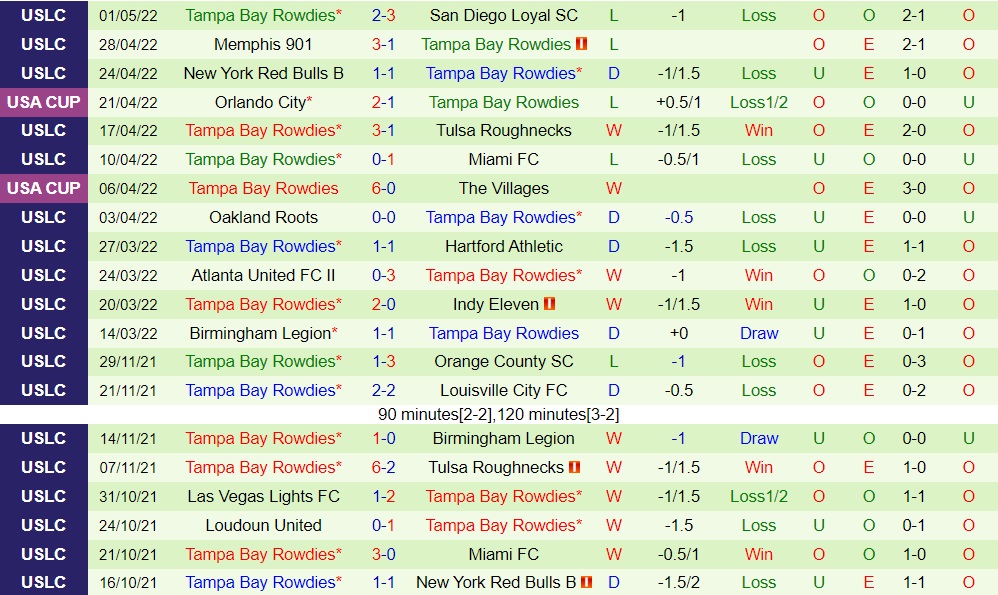This screenshot has width=998, height=595.
Task: Click the 6-0 score against The Villages
Action: pos(383,188)
